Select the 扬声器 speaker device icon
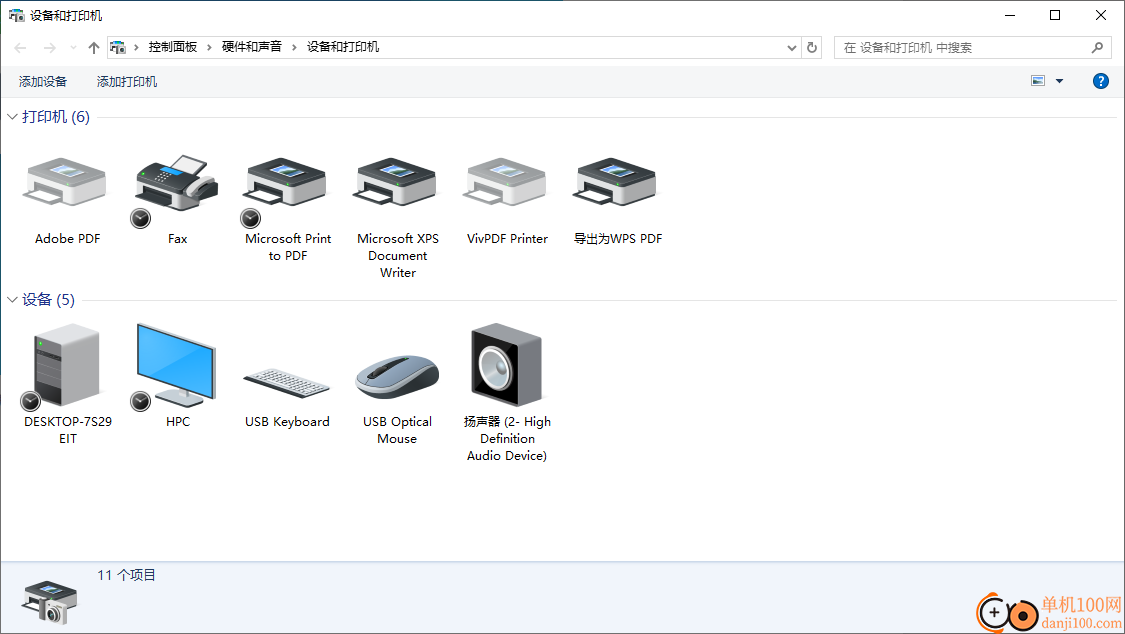 point(507,366)
